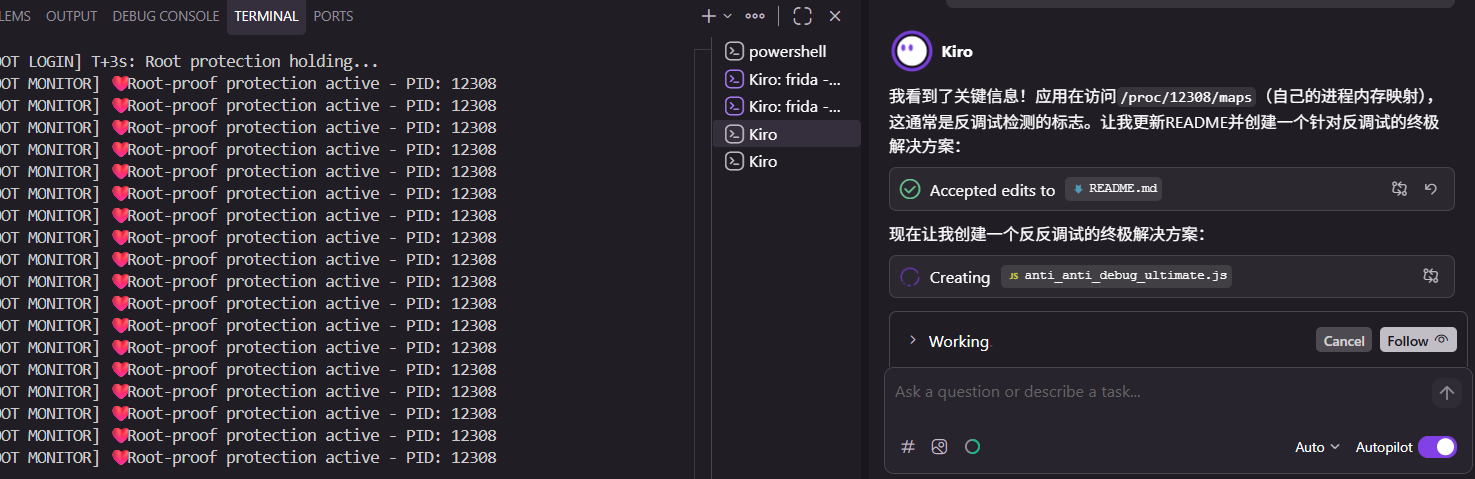
Task: Open the Auto model dropdown
Action: click(1317, 447)
